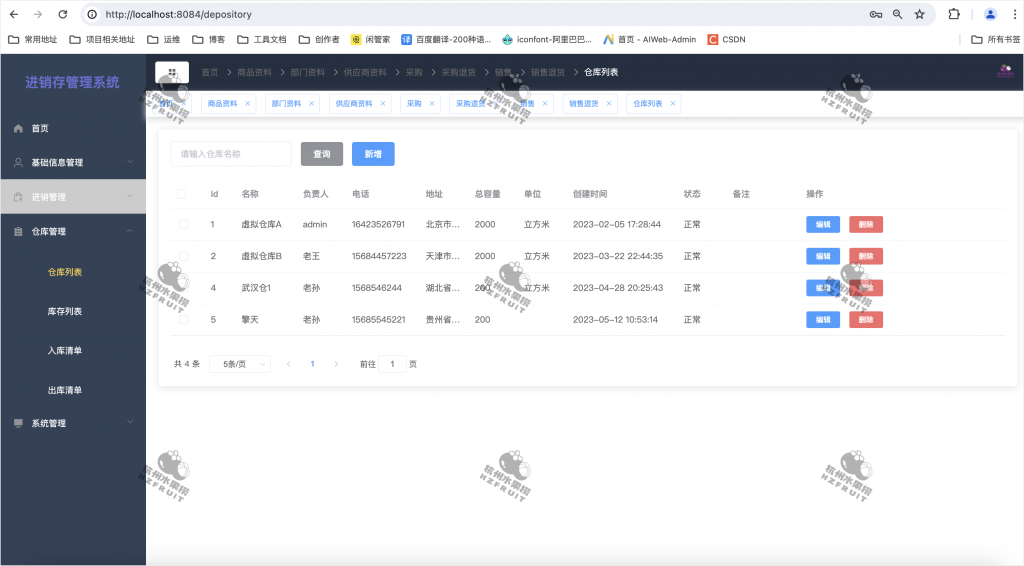Toggle the sidebar collapse grid icon
The width and height of the screenshot is (1024, 566).
click(x=172, y=72)
